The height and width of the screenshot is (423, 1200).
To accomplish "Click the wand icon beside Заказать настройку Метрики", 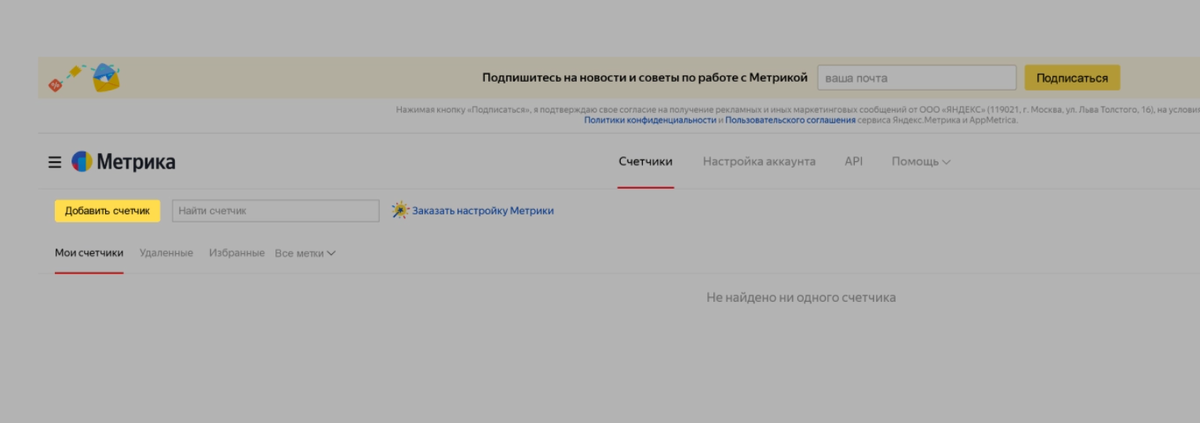I will click(400, 211).
